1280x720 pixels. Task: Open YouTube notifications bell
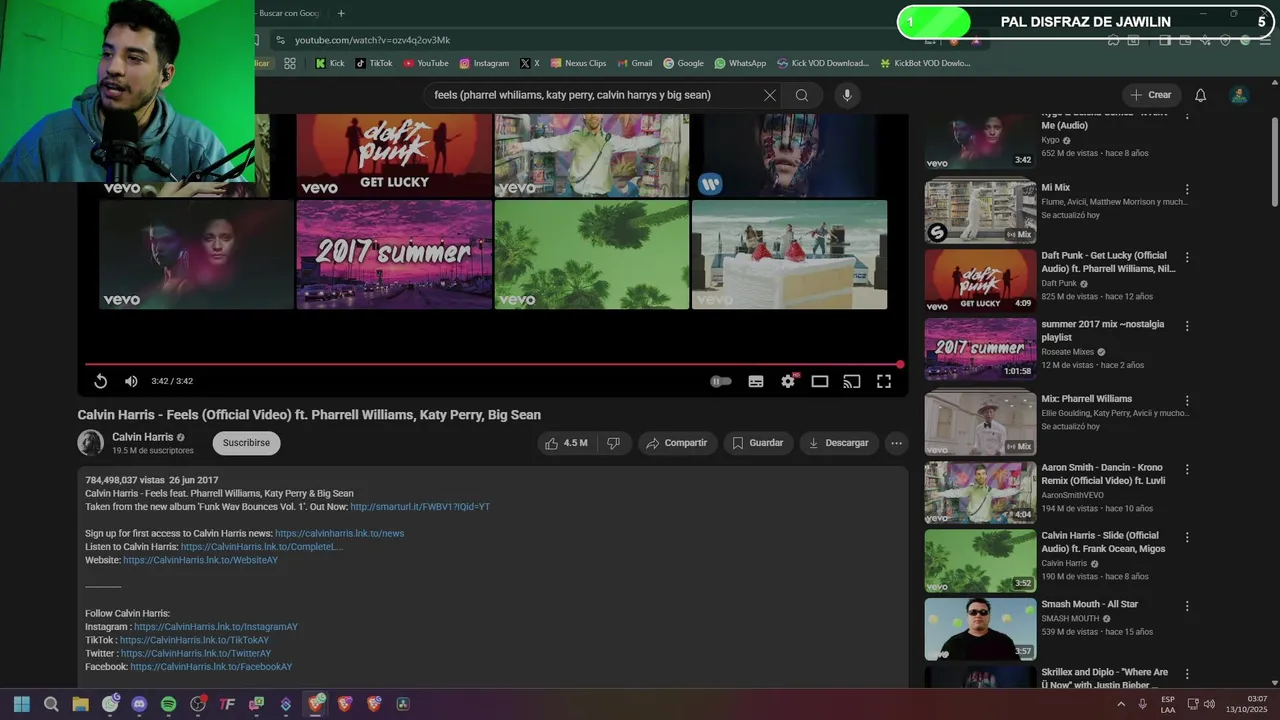(x=1201, y=95)
